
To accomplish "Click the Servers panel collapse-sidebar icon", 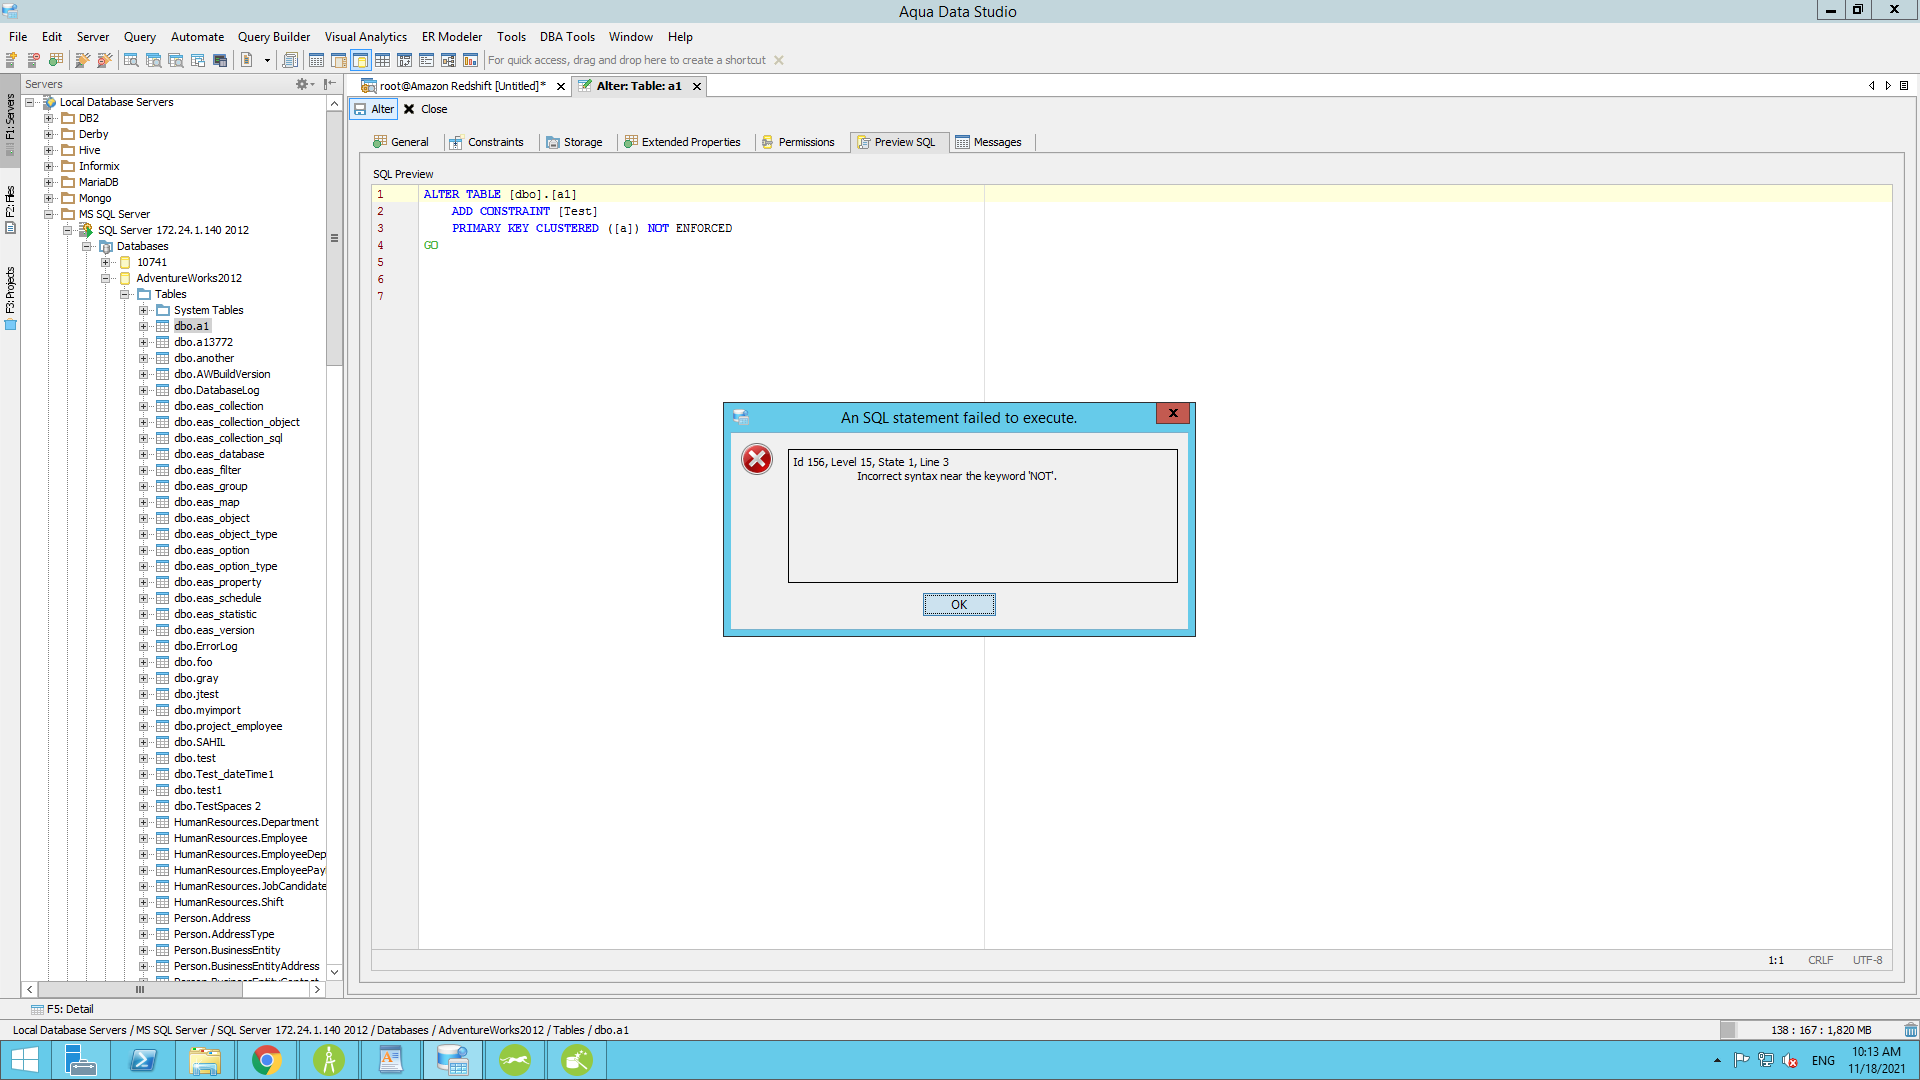I will tap(329, 84).
